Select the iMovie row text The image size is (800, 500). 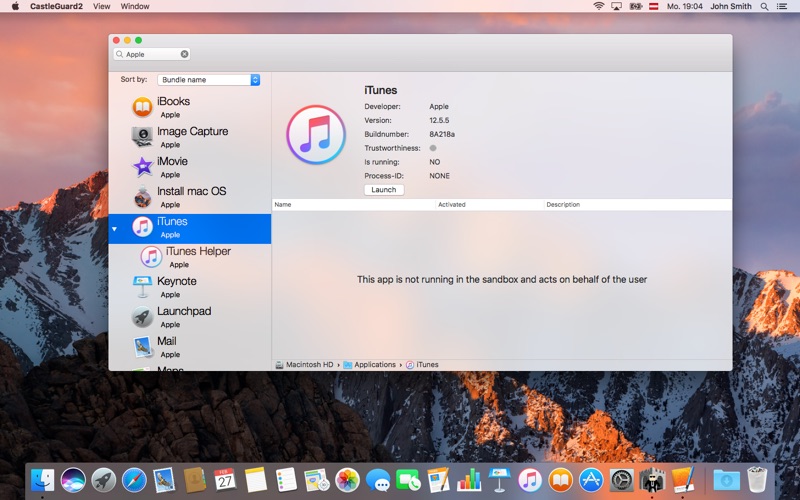pos(172,161)
